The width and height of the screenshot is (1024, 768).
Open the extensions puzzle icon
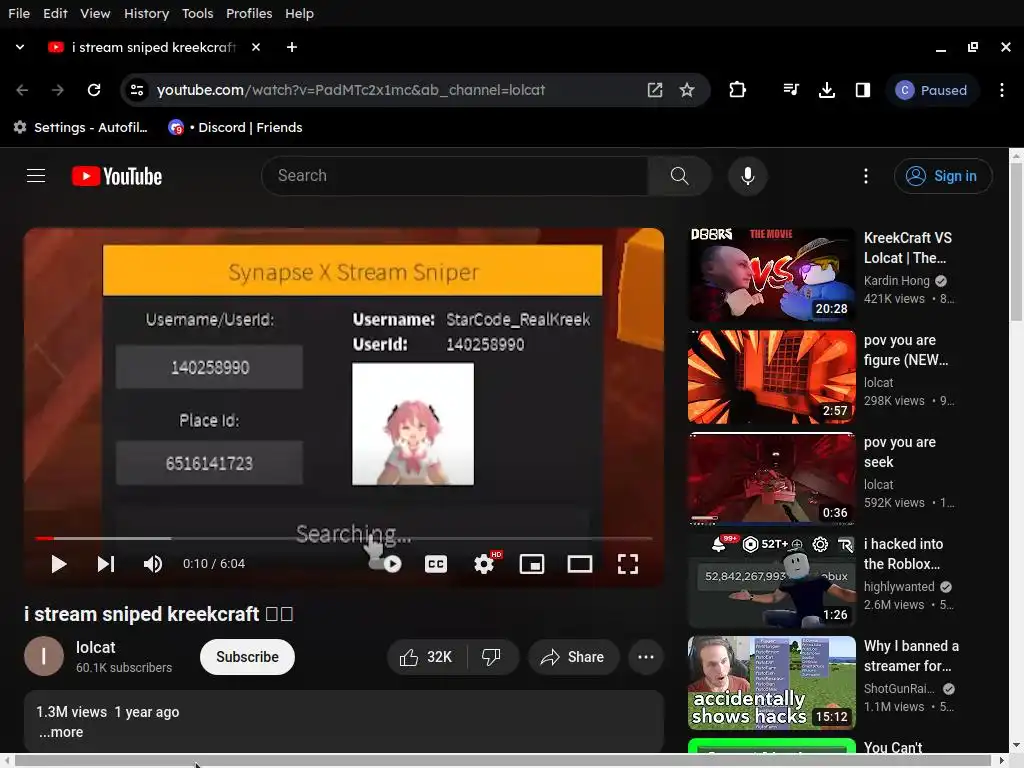[737, 90]
